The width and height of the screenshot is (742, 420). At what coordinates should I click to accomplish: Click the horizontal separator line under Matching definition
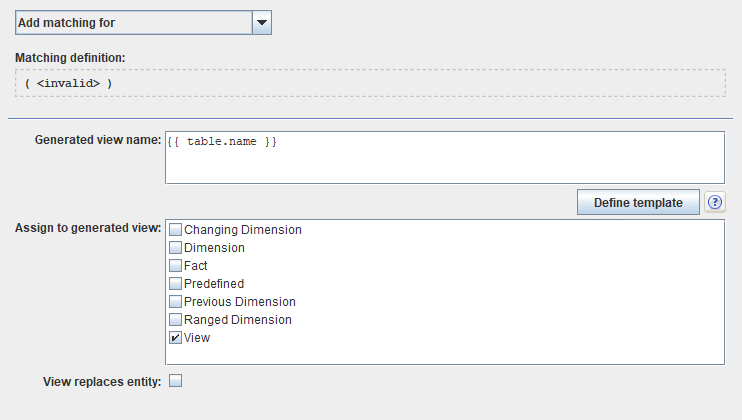tap(370, 118)
